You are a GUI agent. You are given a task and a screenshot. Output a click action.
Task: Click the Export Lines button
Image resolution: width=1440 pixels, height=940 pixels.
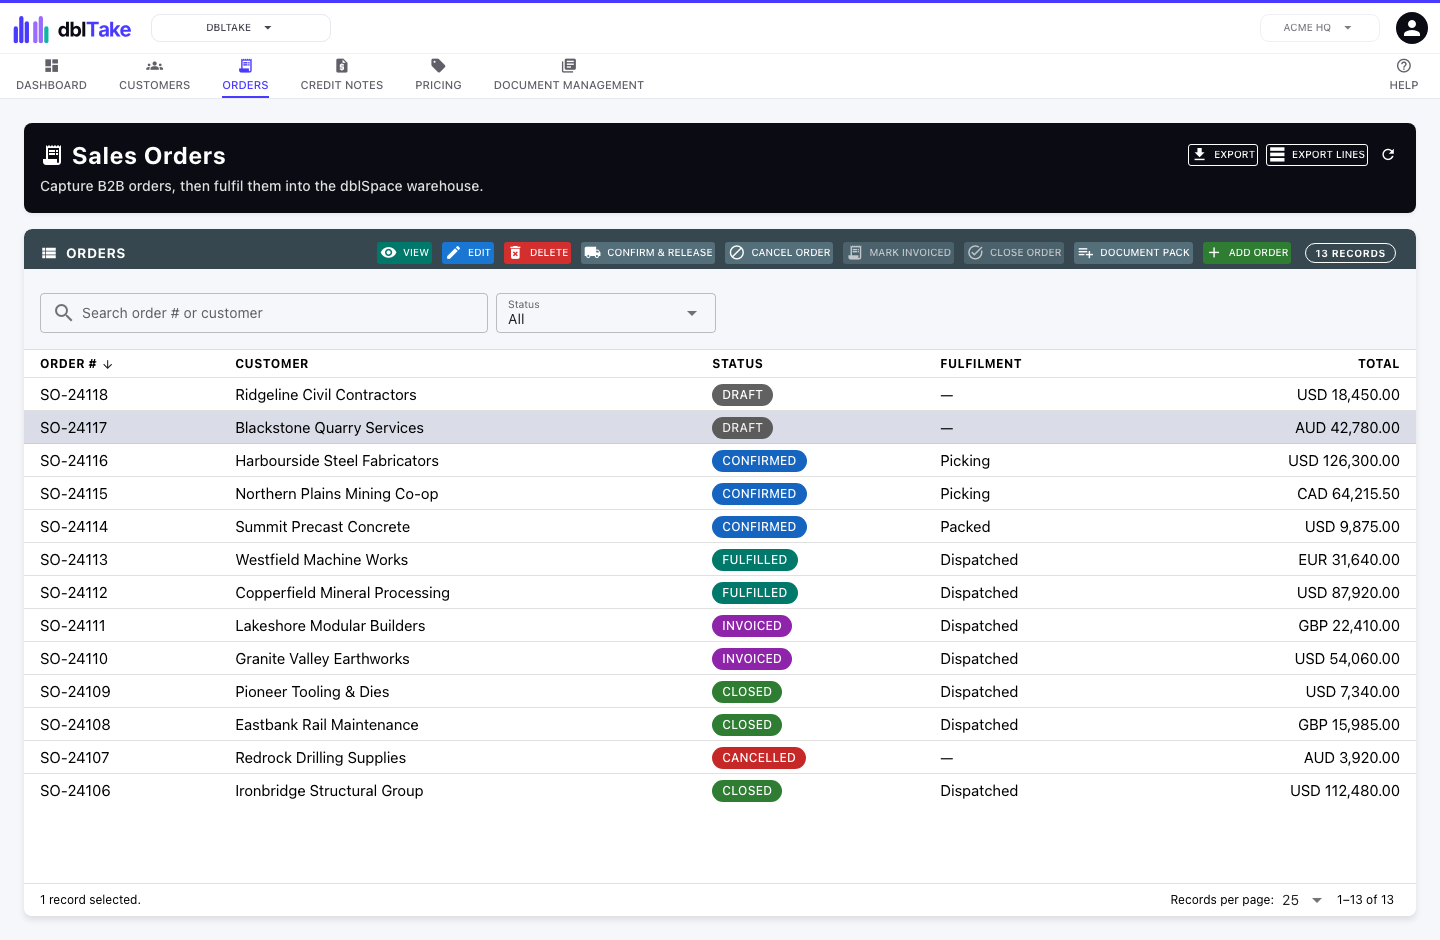click(x=1316, y=155)
